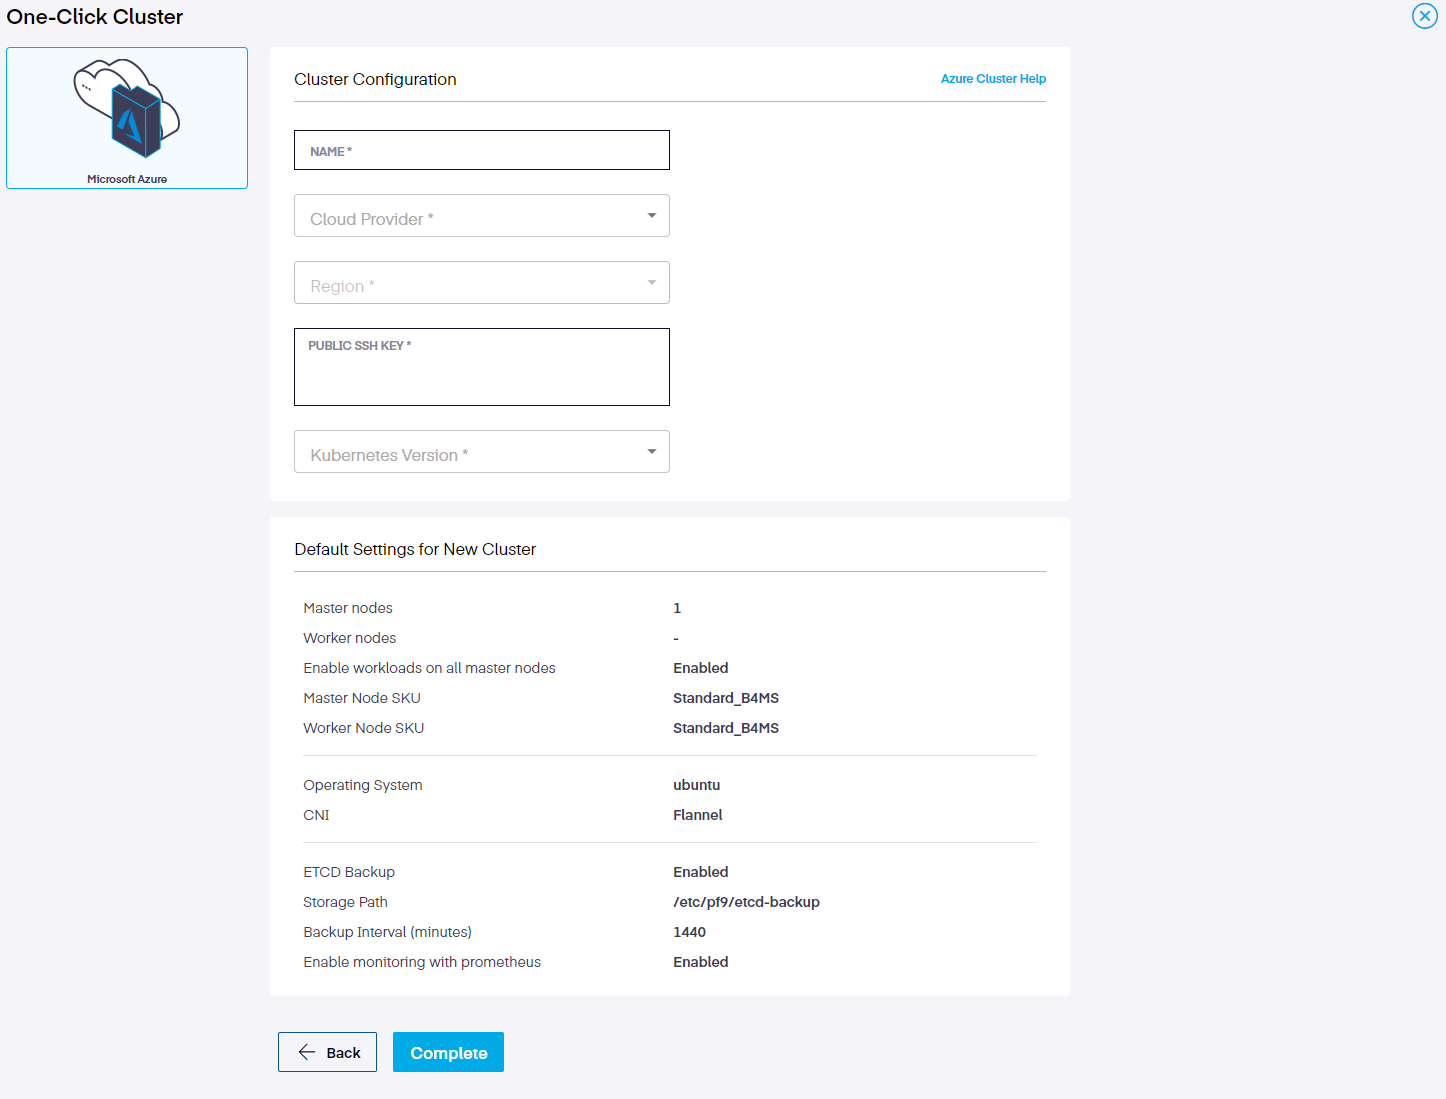Expand Kubernetes Version using its chevron arrow

coord(651,451)
